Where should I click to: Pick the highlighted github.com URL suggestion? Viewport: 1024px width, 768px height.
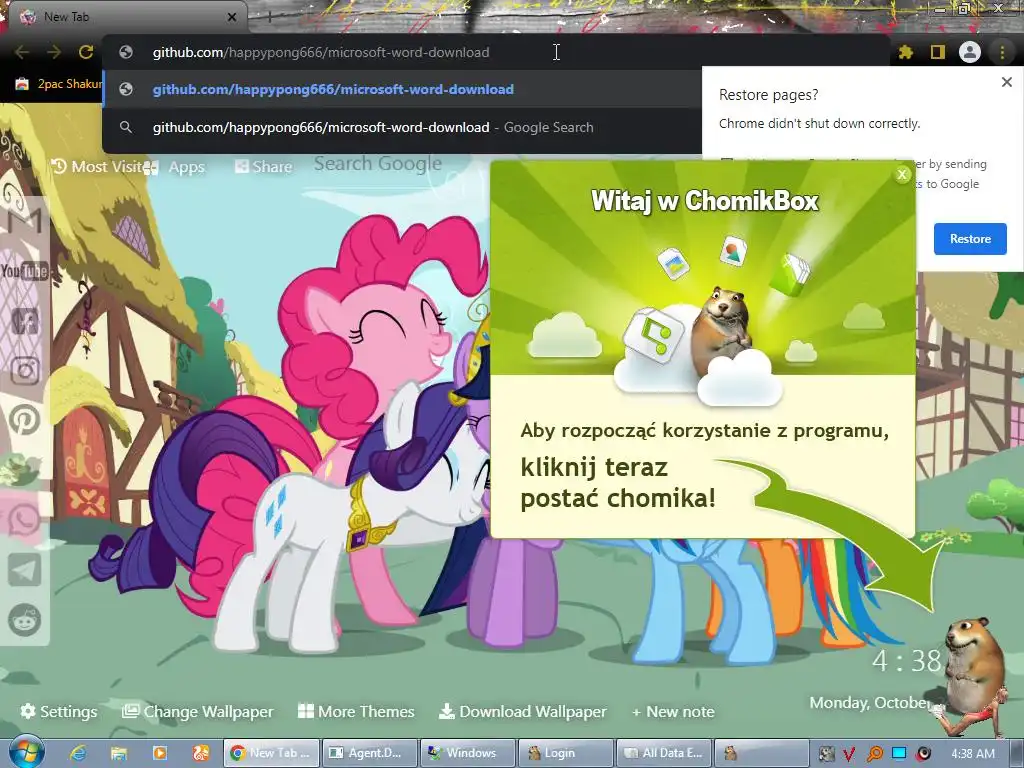402,89
